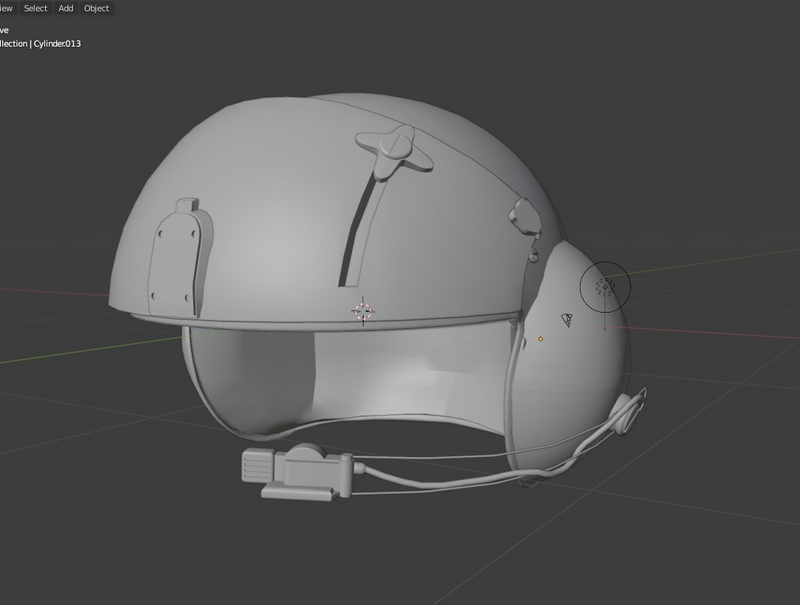The height and width of the screenshot is (605, 800).
Task: Open the Add menu
Action: 66,8
